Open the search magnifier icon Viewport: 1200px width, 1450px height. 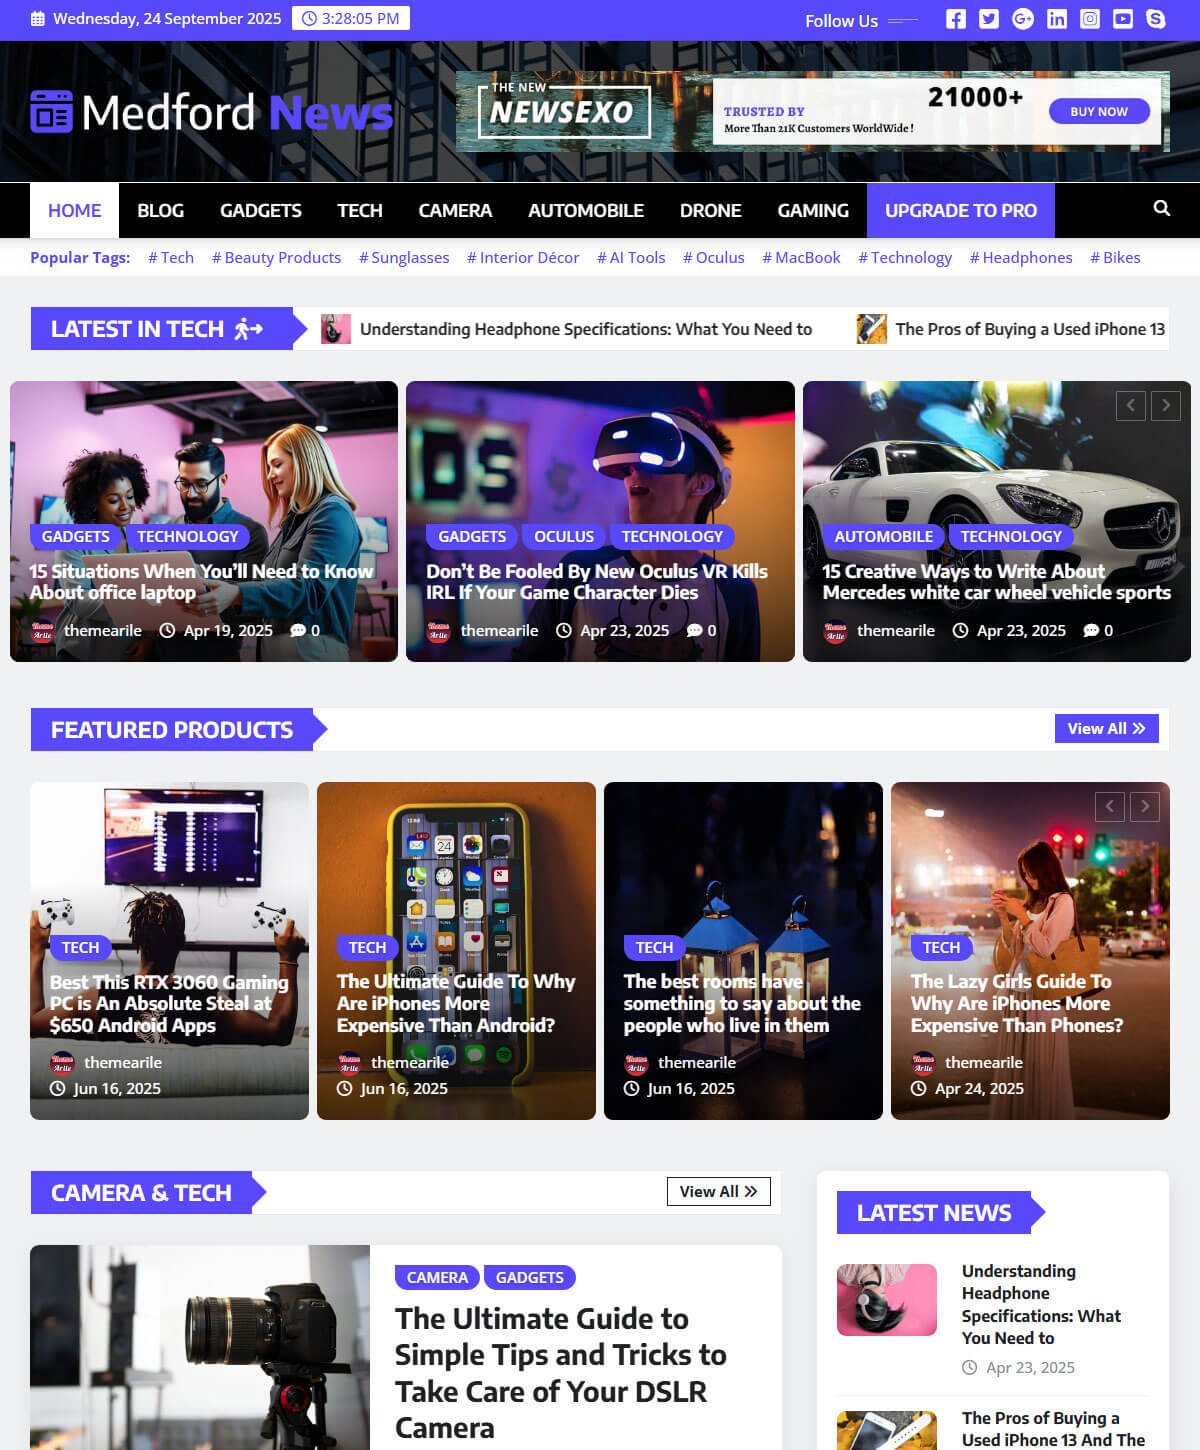point(1161,208)
